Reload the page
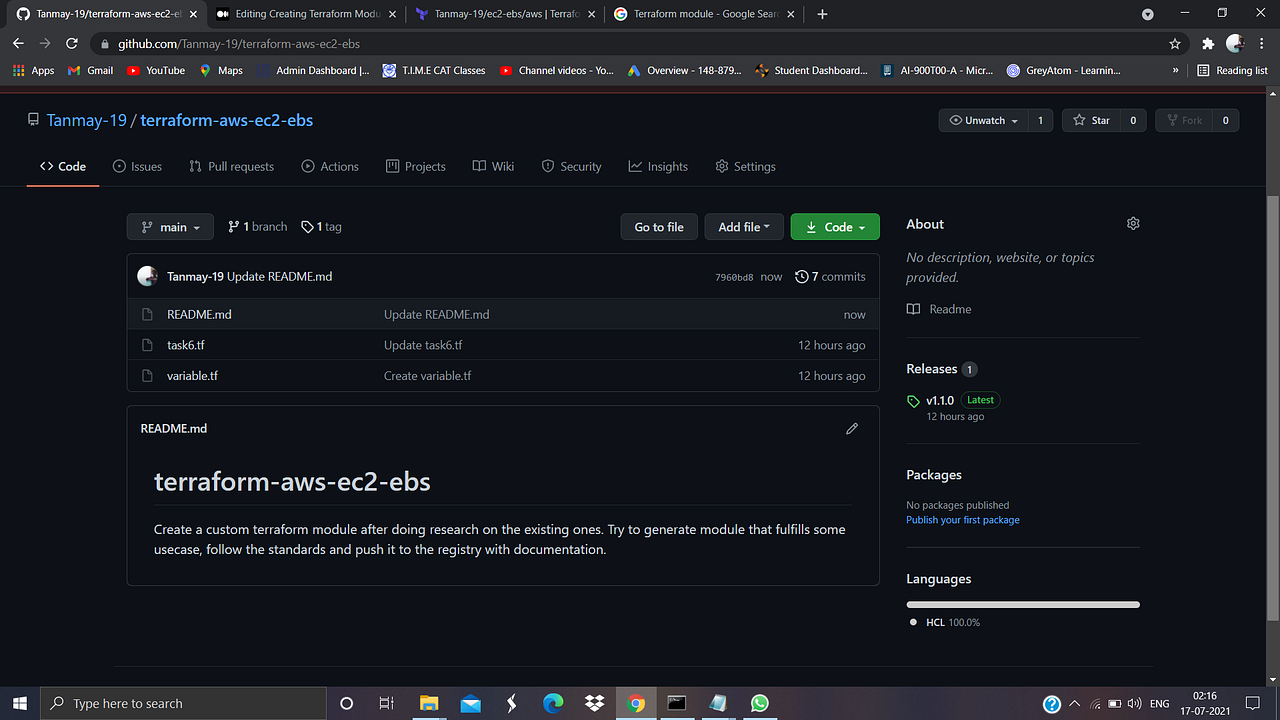1280x720 pixels. 71,44
